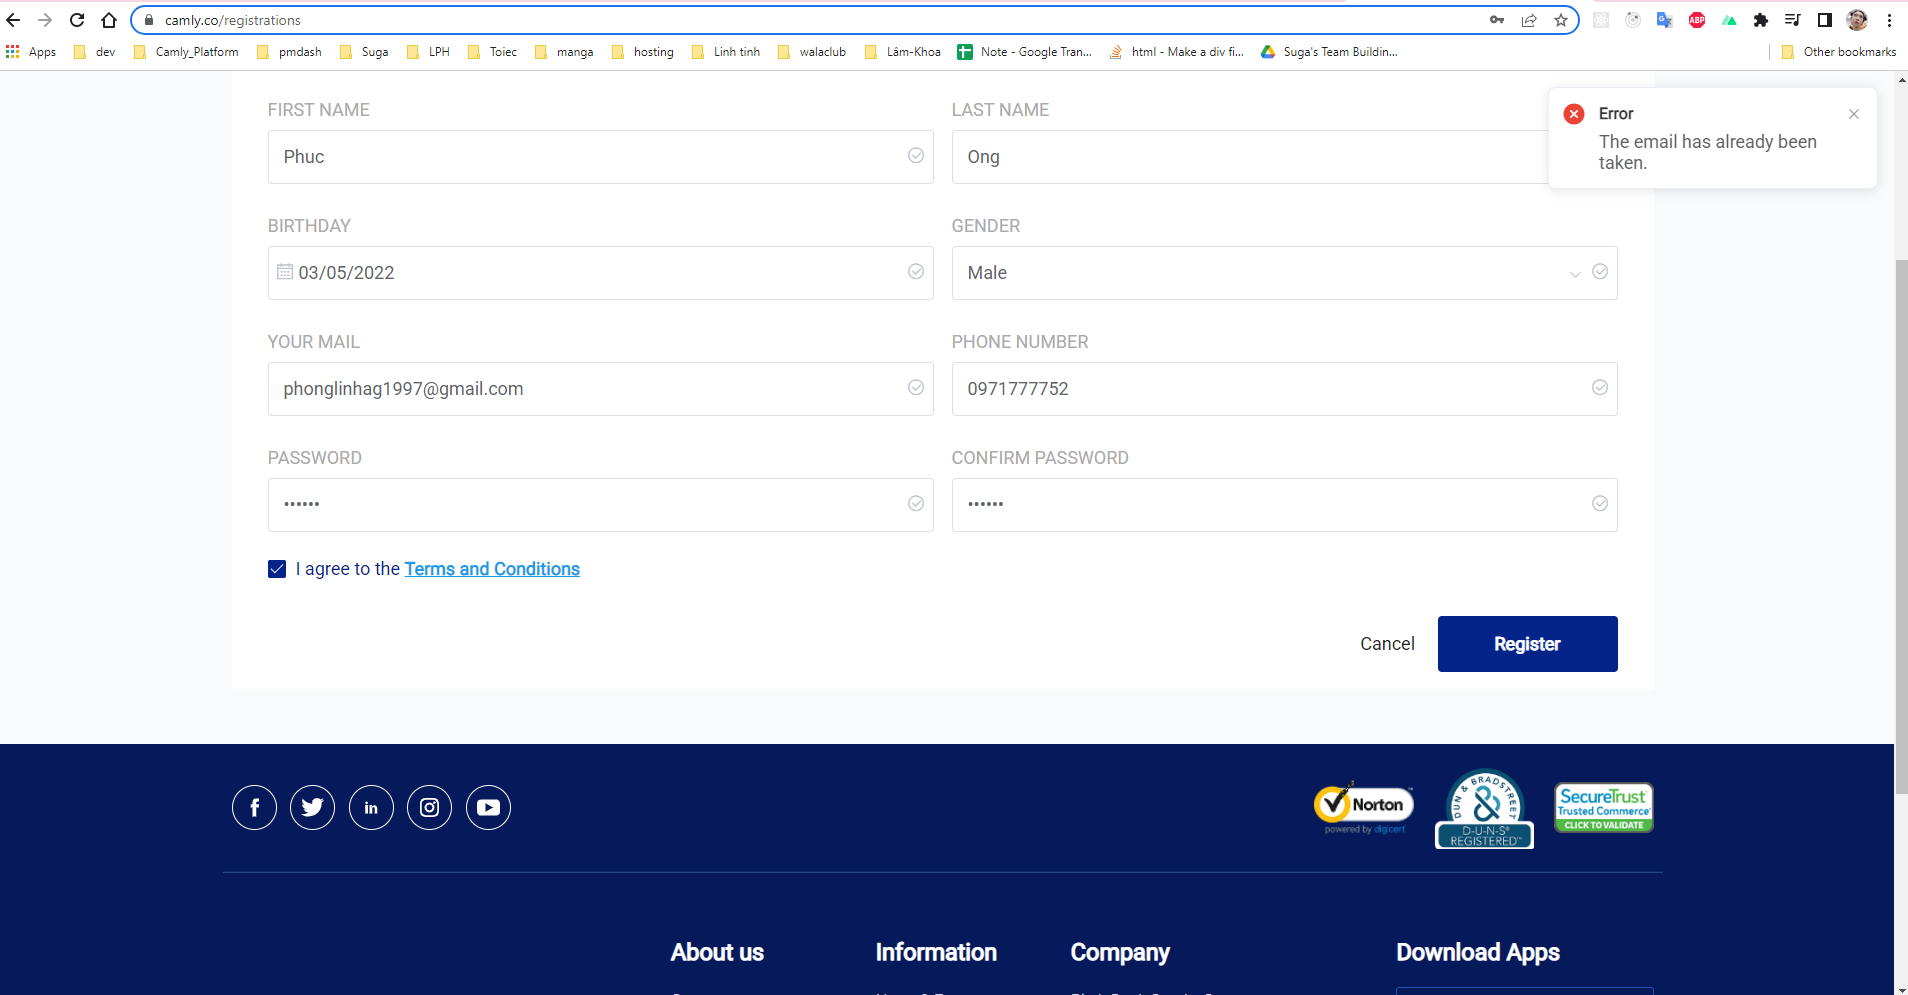Screen dimensions: 1908x995
Task: Click the Register button
Action: [1528, 644]
